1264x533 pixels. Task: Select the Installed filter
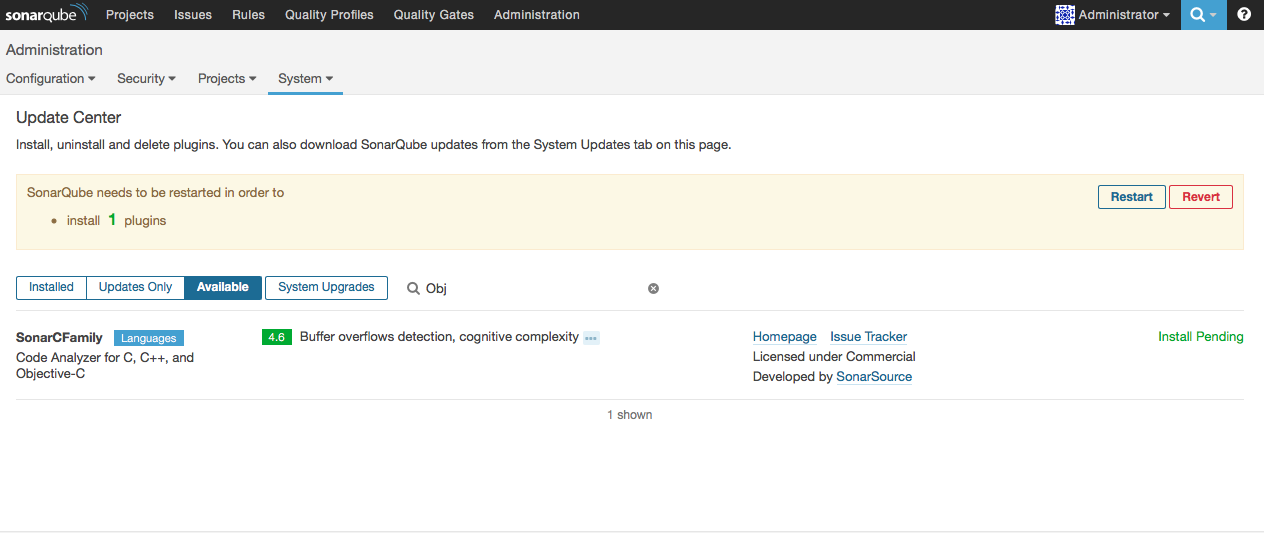(x=52, y=287)
